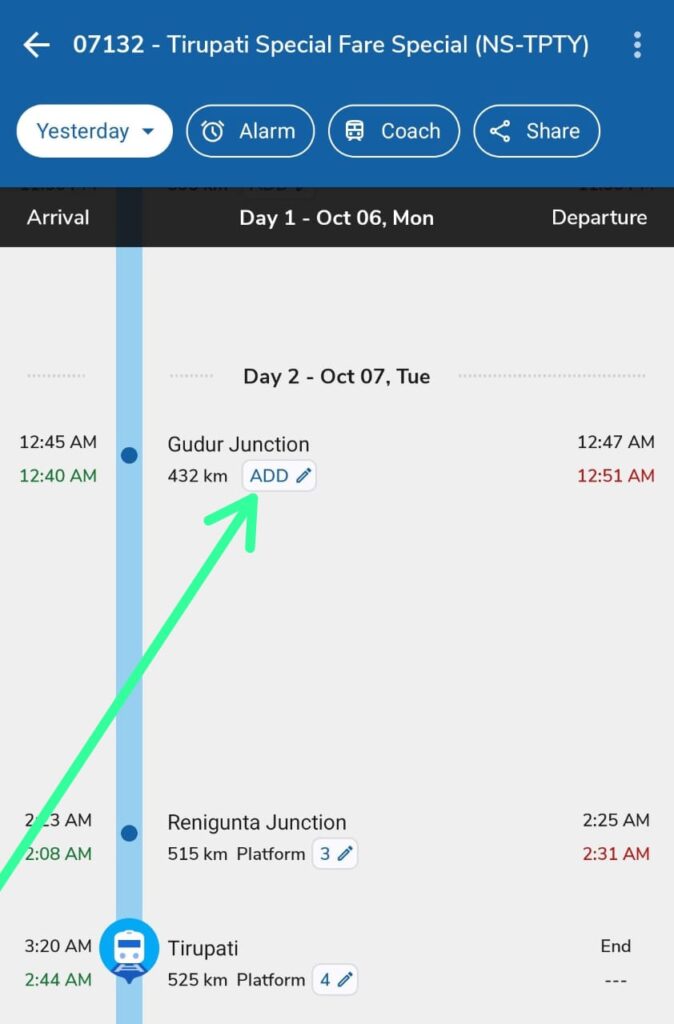The image size is (674, 1024).
Task: Open the Coach position view
Action: click(393, 131)
